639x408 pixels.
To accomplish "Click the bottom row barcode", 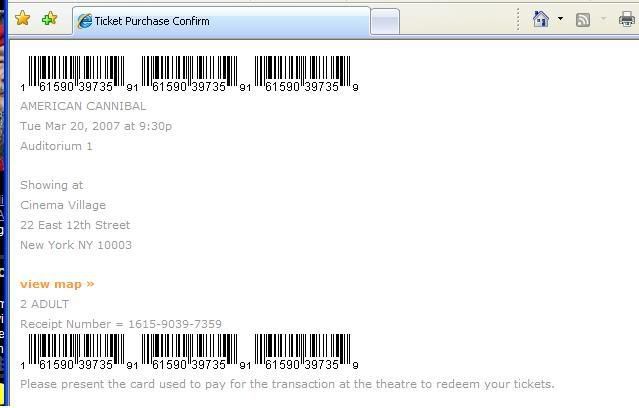I will 190,352.
